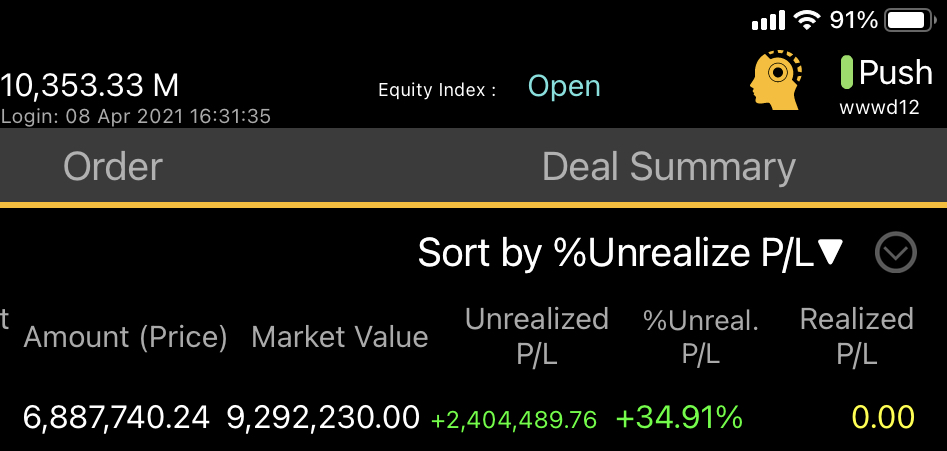Select the +34.91% unrealized percent value

pos(679,417)
